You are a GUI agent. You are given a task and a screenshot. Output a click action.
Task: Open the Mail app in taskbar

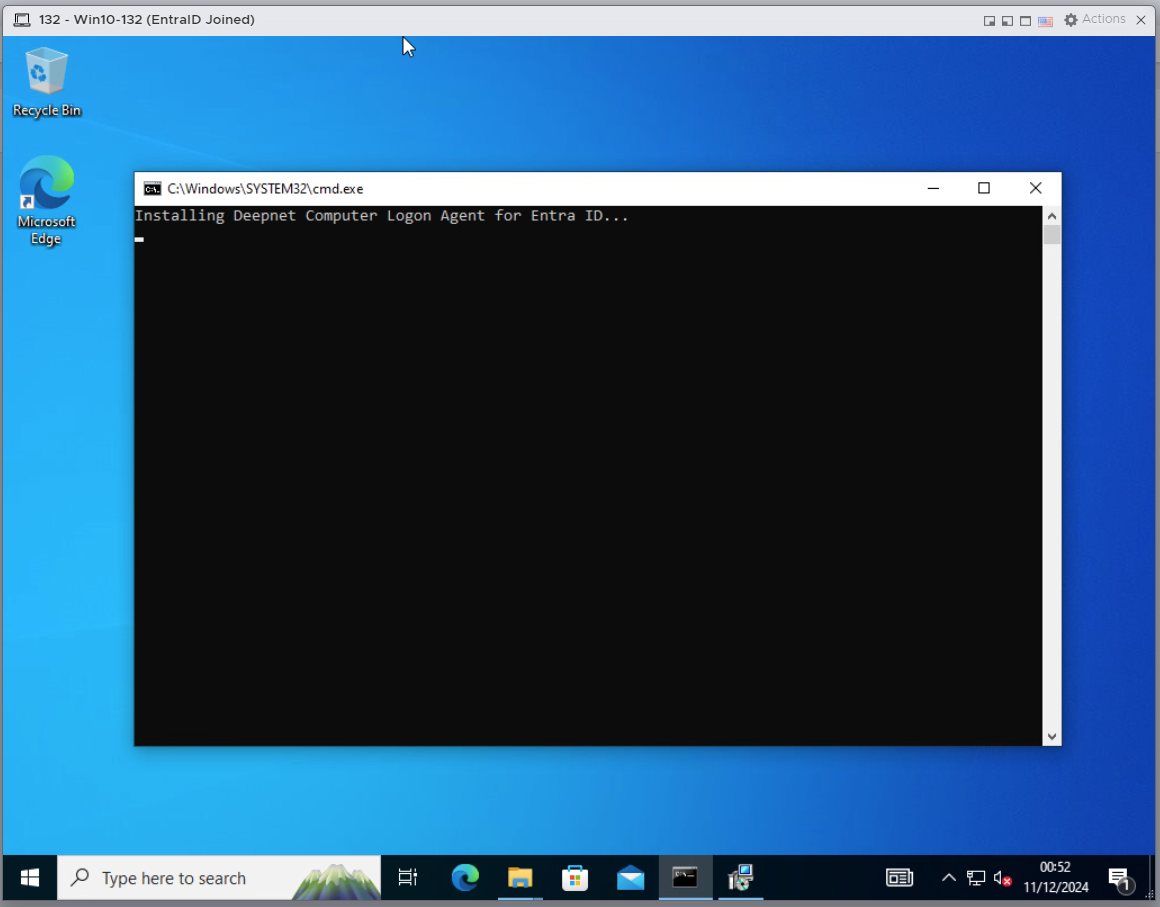tap(630, 878)
